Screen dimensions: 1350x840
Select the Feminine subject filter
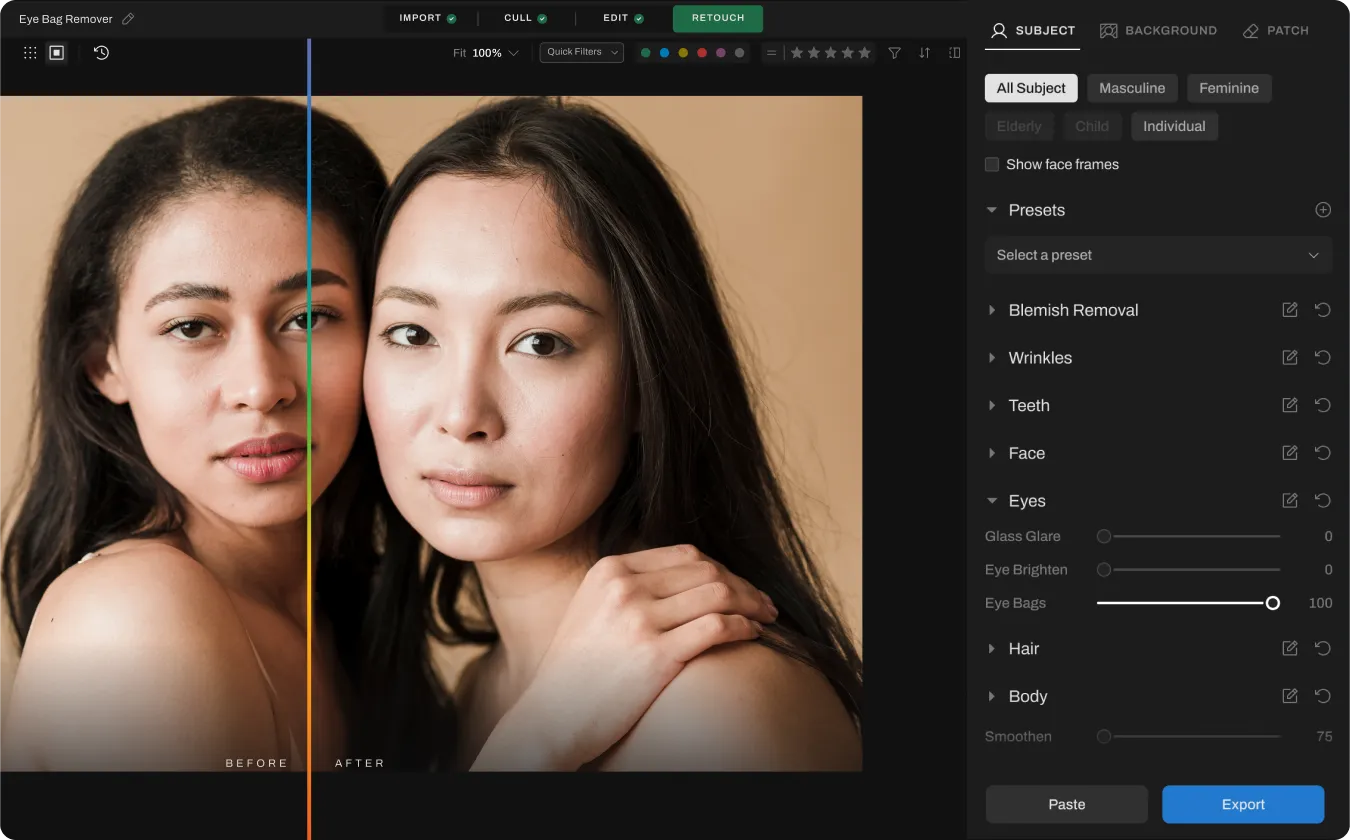click(x=1228, y=88)
